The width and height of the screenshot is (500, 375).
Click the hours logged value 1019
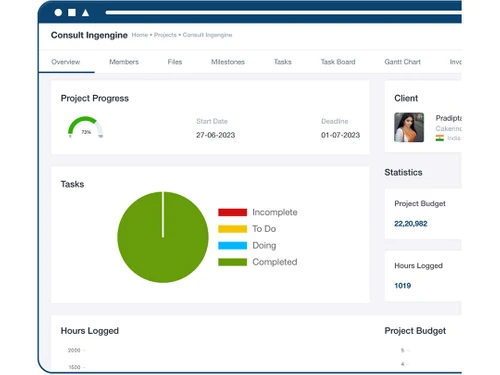click(x=403, y=286)
